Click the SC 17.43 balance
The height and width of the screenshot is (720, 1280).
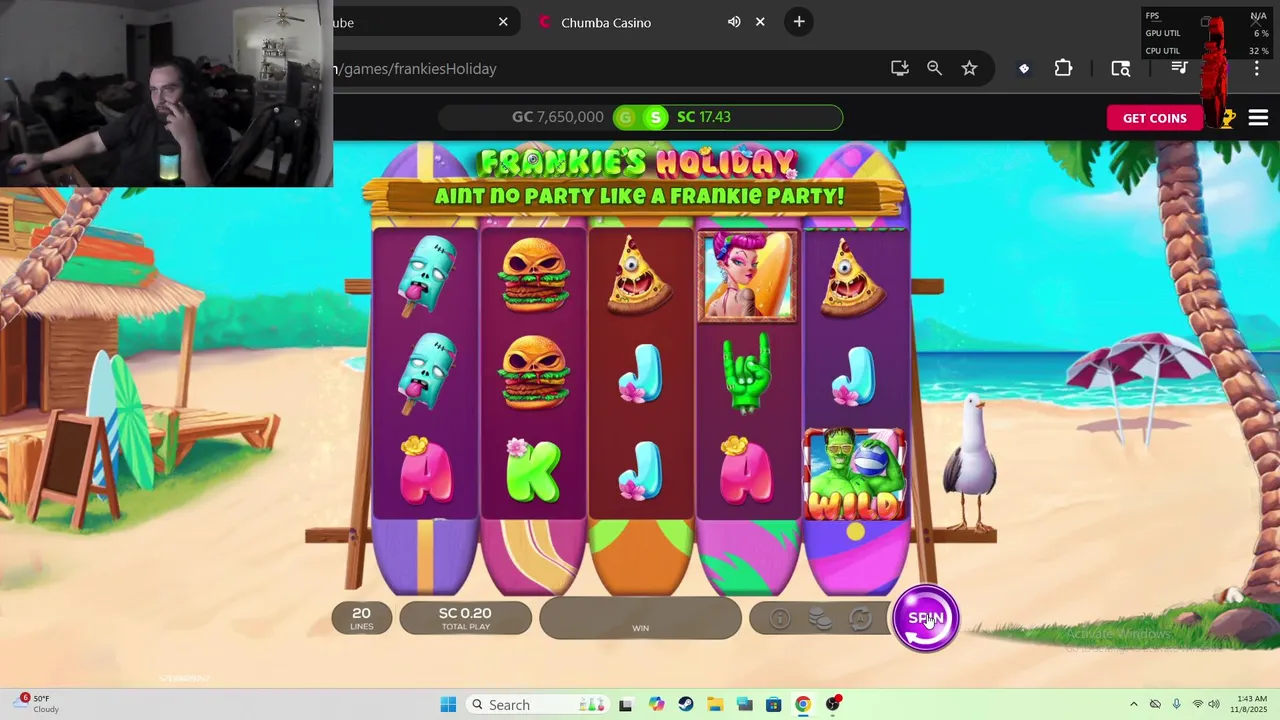[x=704, y=117]
